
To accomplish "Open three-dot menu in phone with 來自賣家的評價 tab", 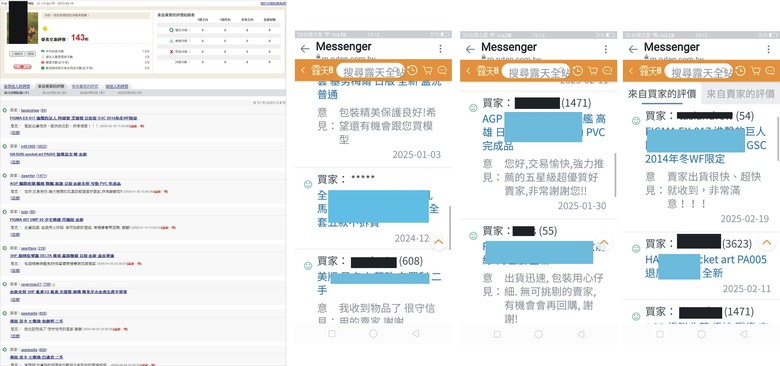I will point(769,49).
